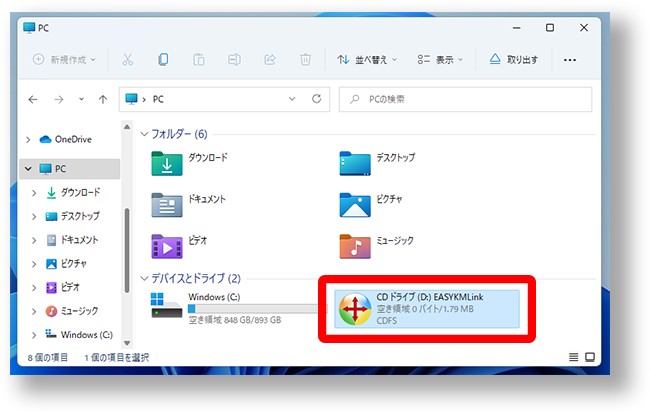Expand Windows (C:) in the navigation pane
650x413 pixels.
pyautogui.click(x=34, y=335)
